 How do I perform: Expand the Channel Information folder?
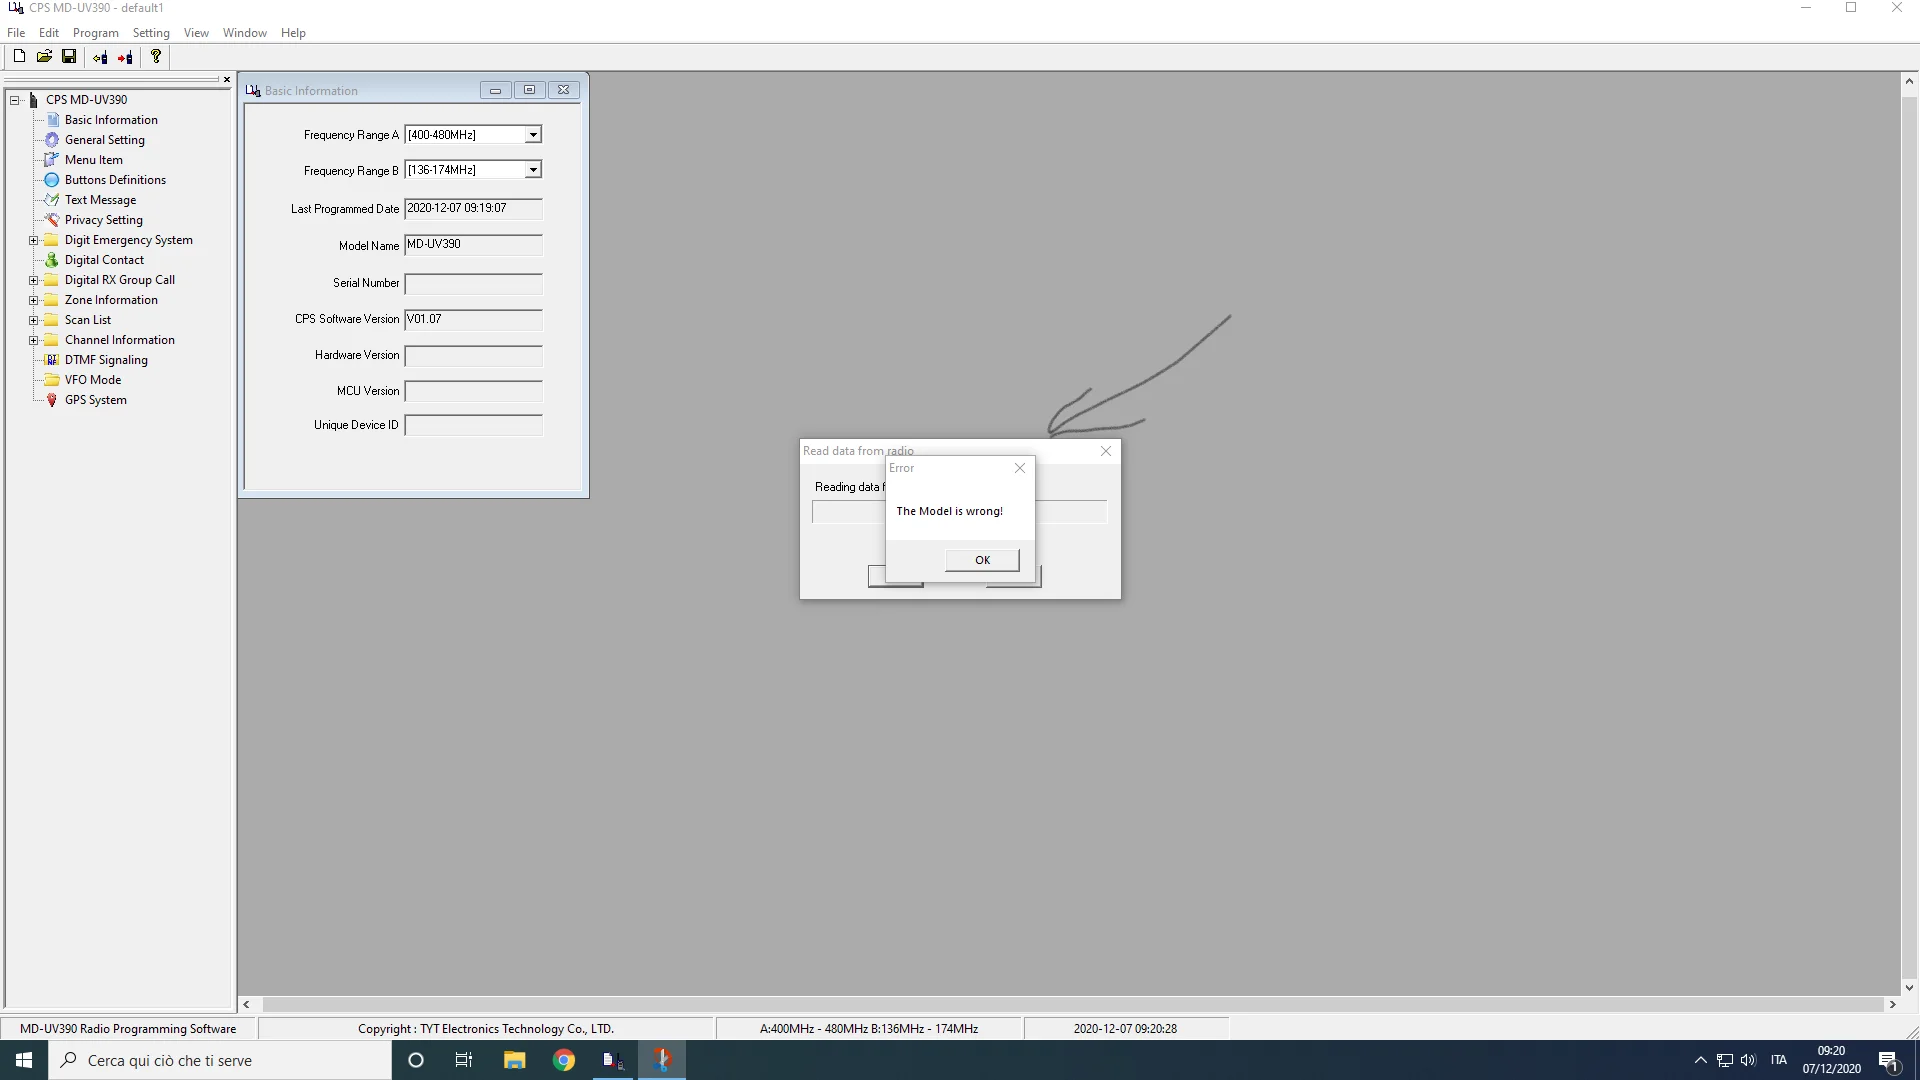point(33,340)
